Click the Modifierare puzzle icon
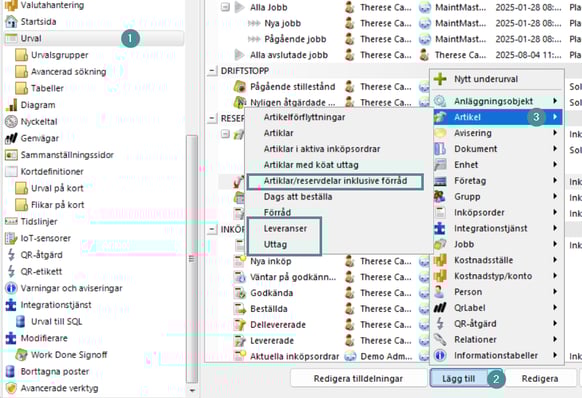Viewport: 582px width, 398px height. pyautogui.click(x=11, y=338)
